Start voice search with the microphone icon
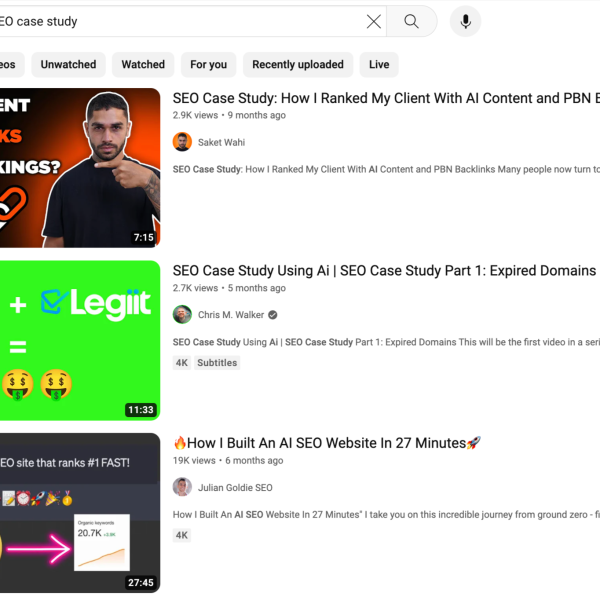Screen dimensions: 600x600 point(465,21)
